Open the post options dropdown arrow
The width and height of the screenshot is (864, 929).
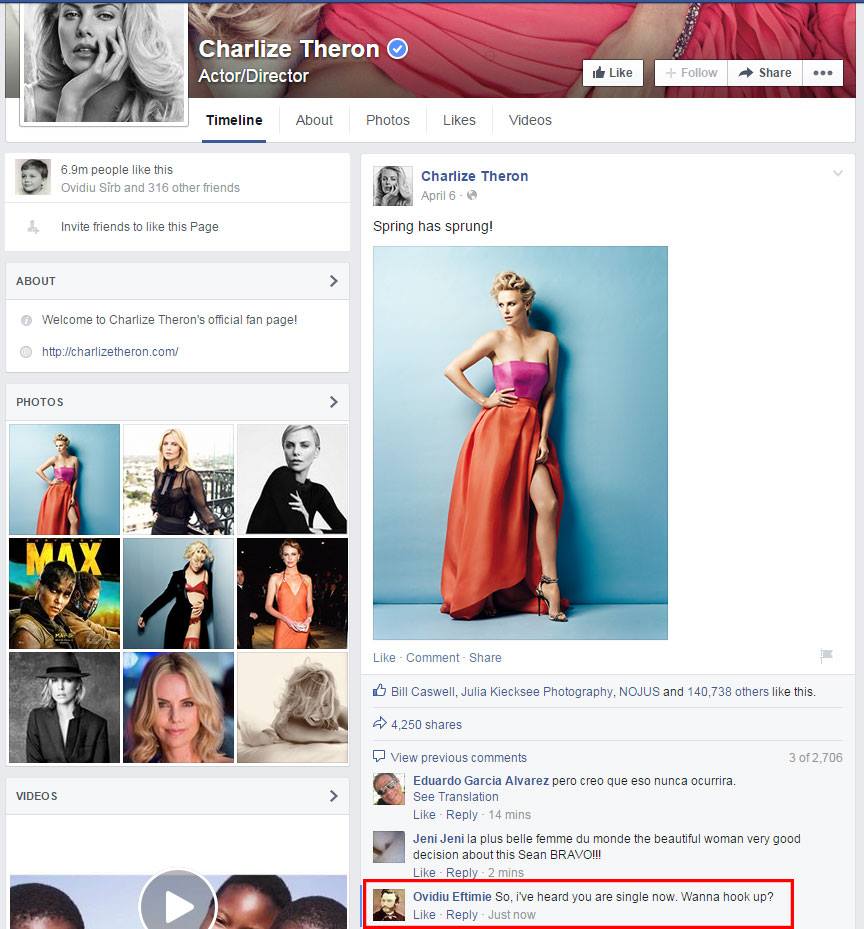(837, 173)
